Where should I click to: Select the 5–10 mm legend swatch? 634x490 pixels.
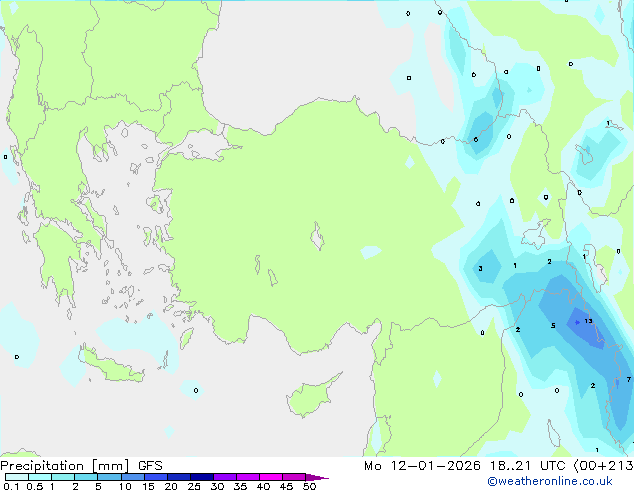point(109,477)
